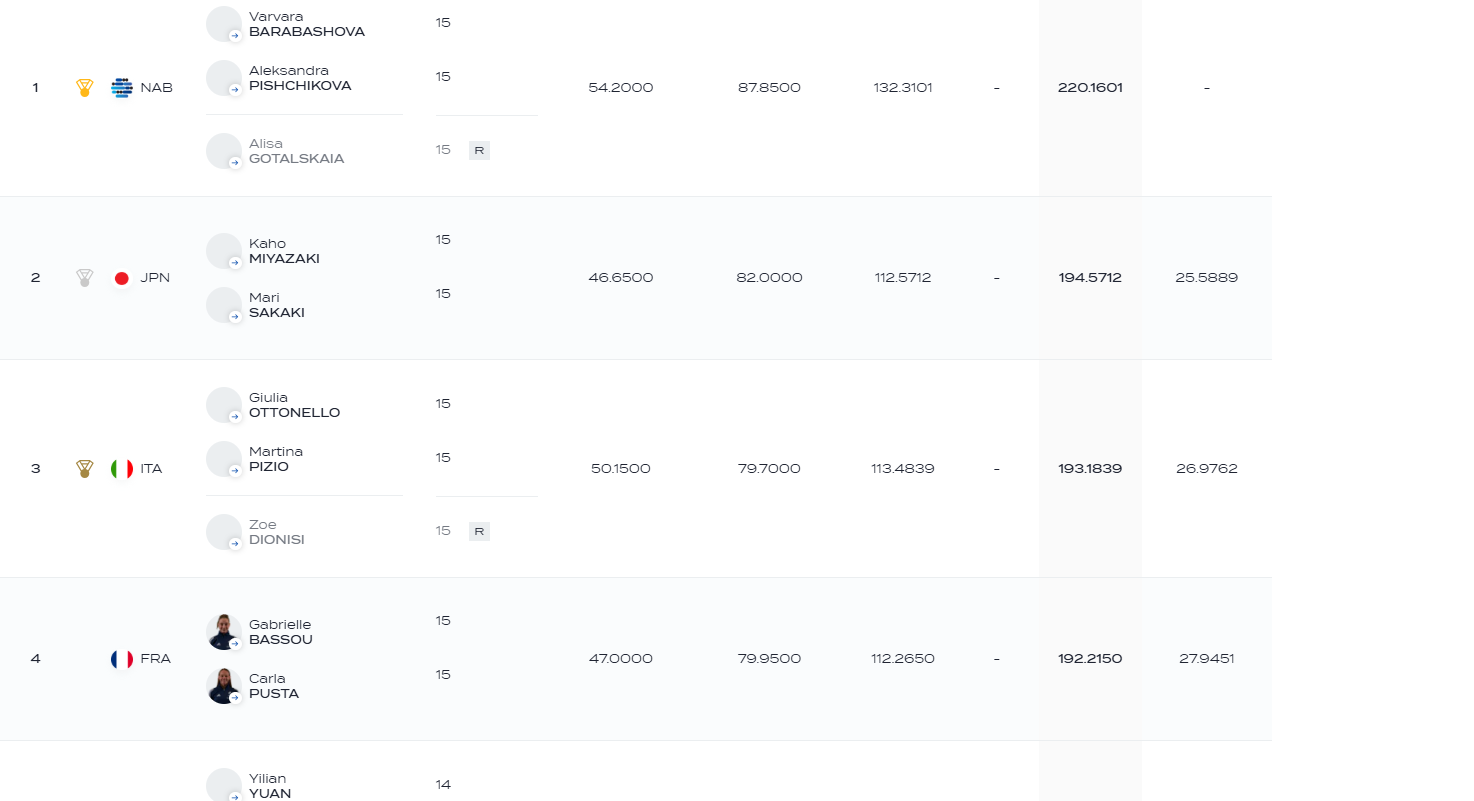Open Yilian YUAN athlete link
The height and width of the screenshot is (801, 1474).
[x=270, y=786]
